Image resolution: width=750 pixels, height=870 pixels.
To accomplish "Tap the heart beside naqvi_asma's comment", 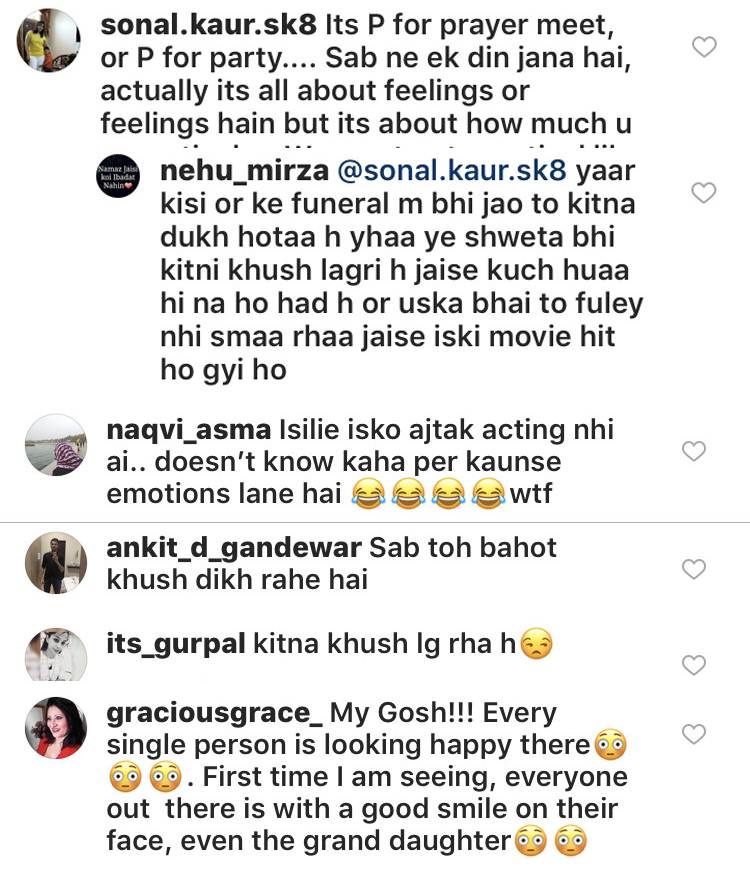I will tap(693, 452).
